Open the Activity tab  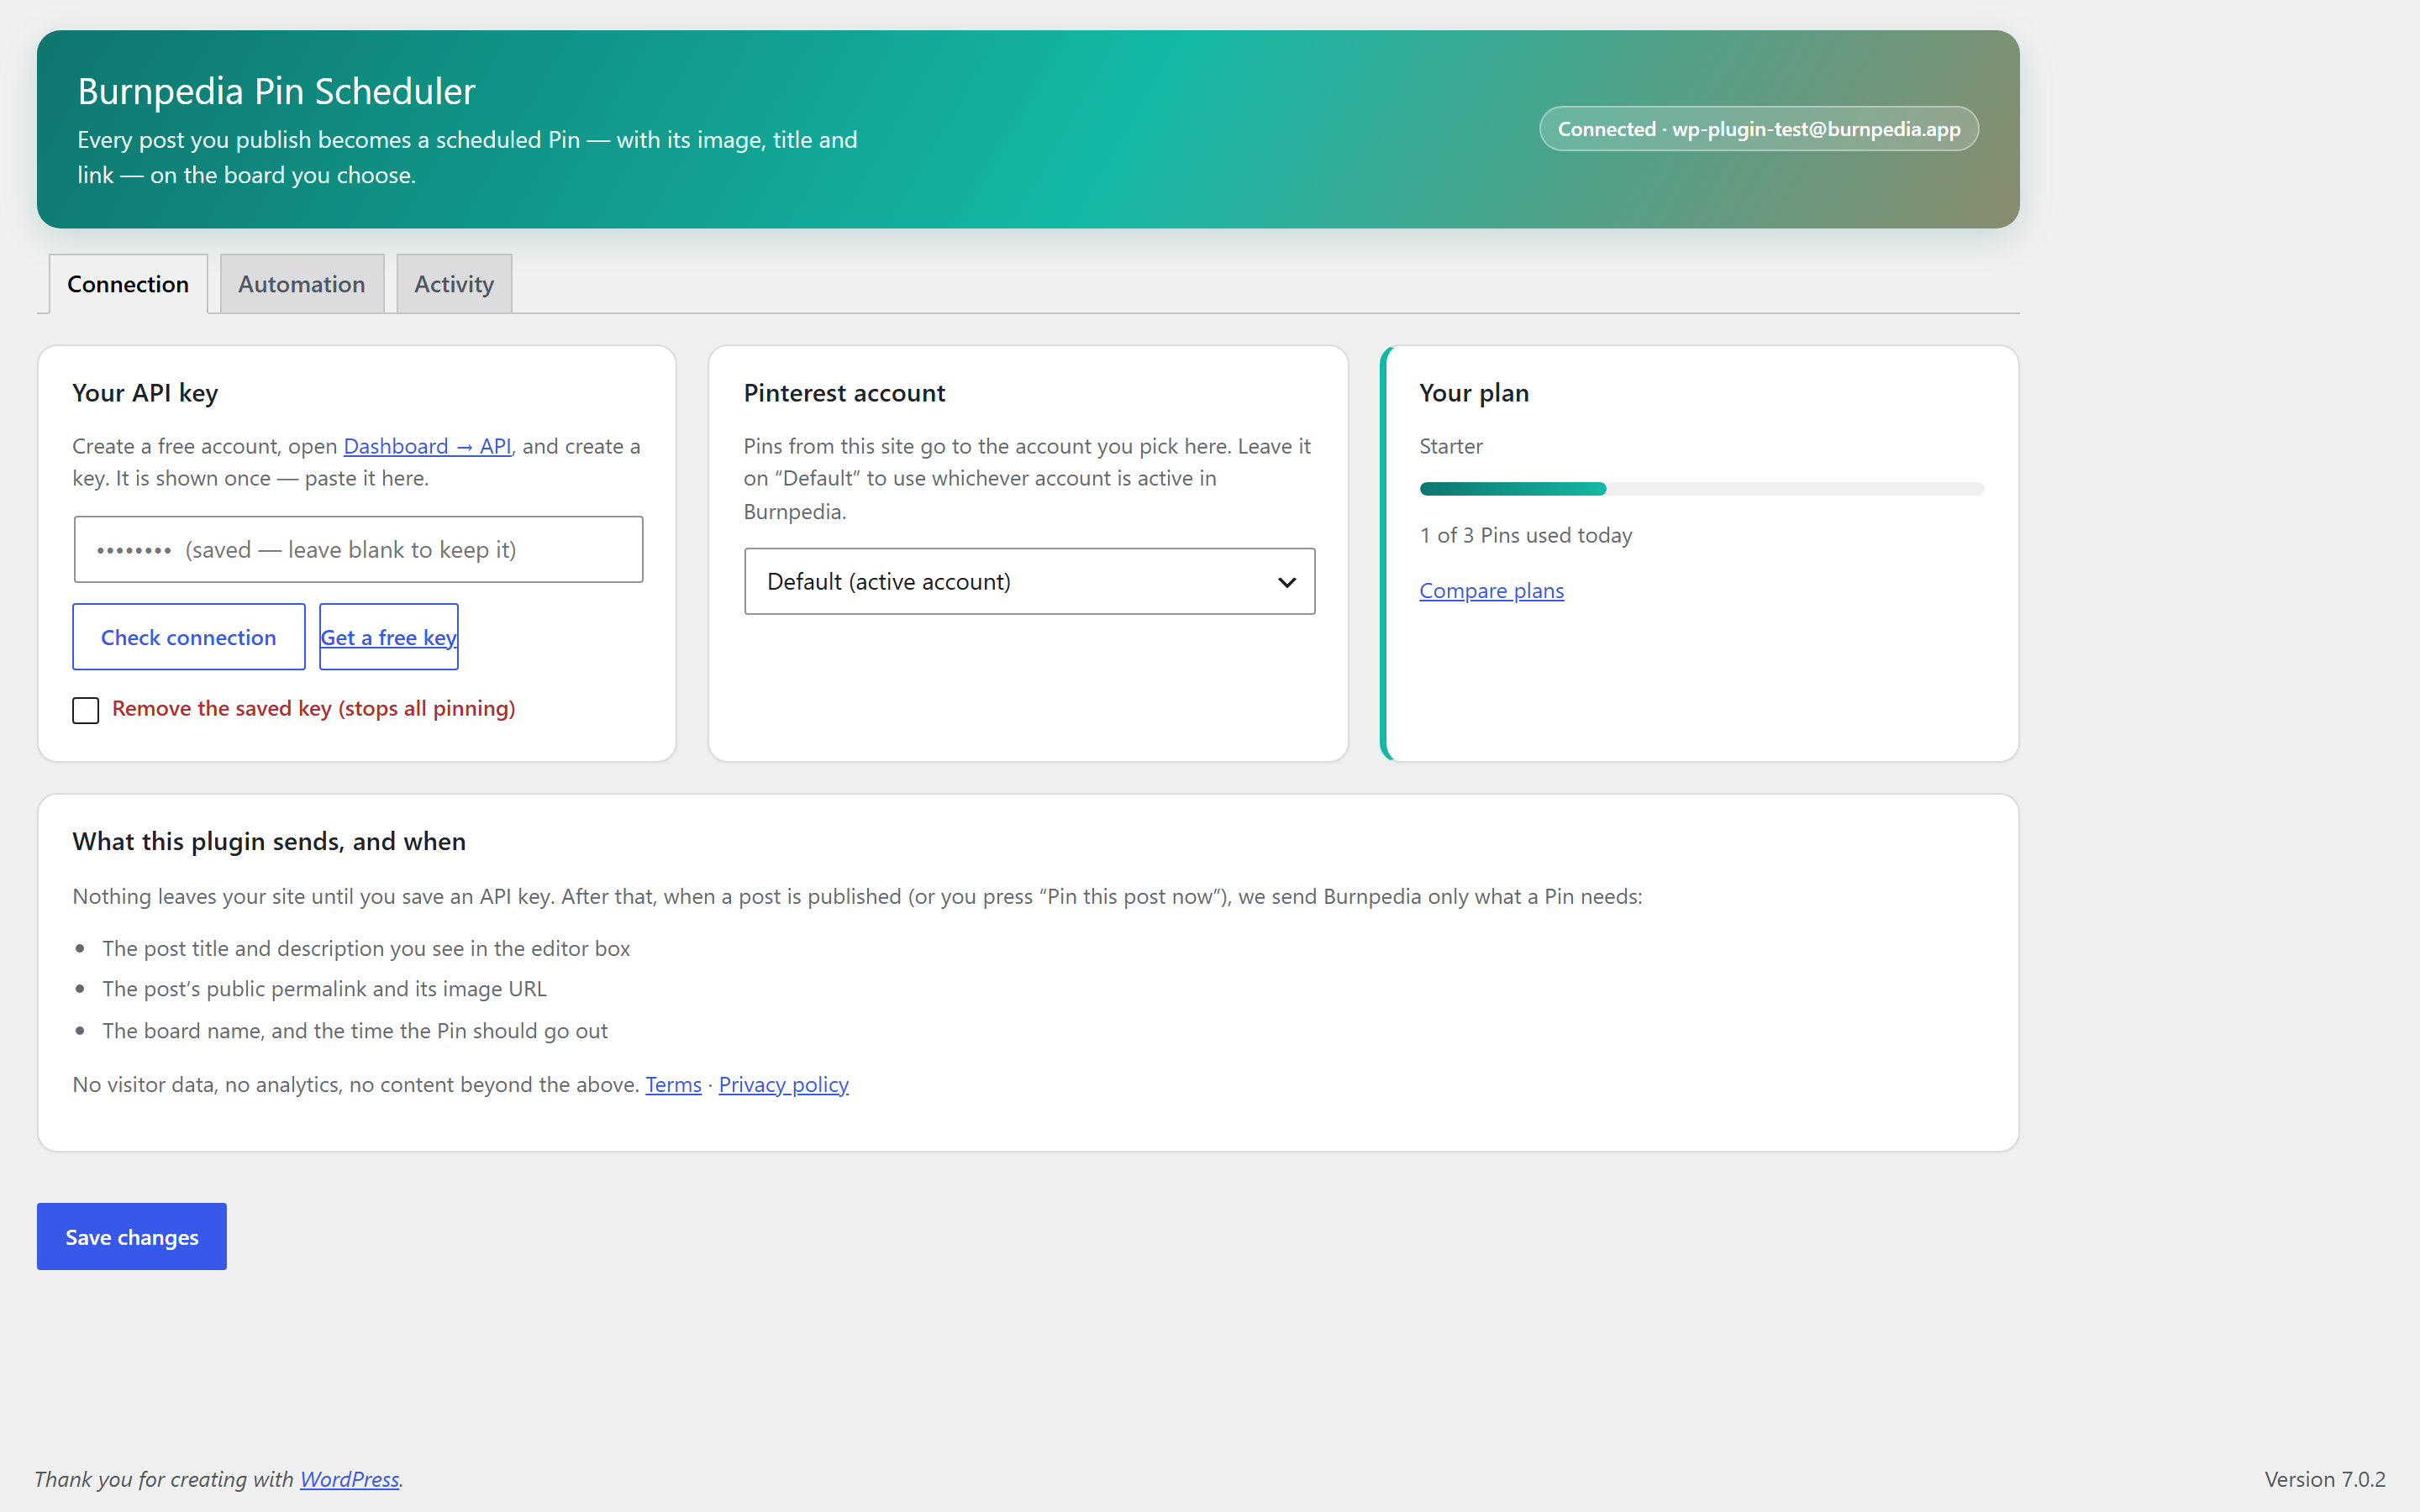click(454, 284)
